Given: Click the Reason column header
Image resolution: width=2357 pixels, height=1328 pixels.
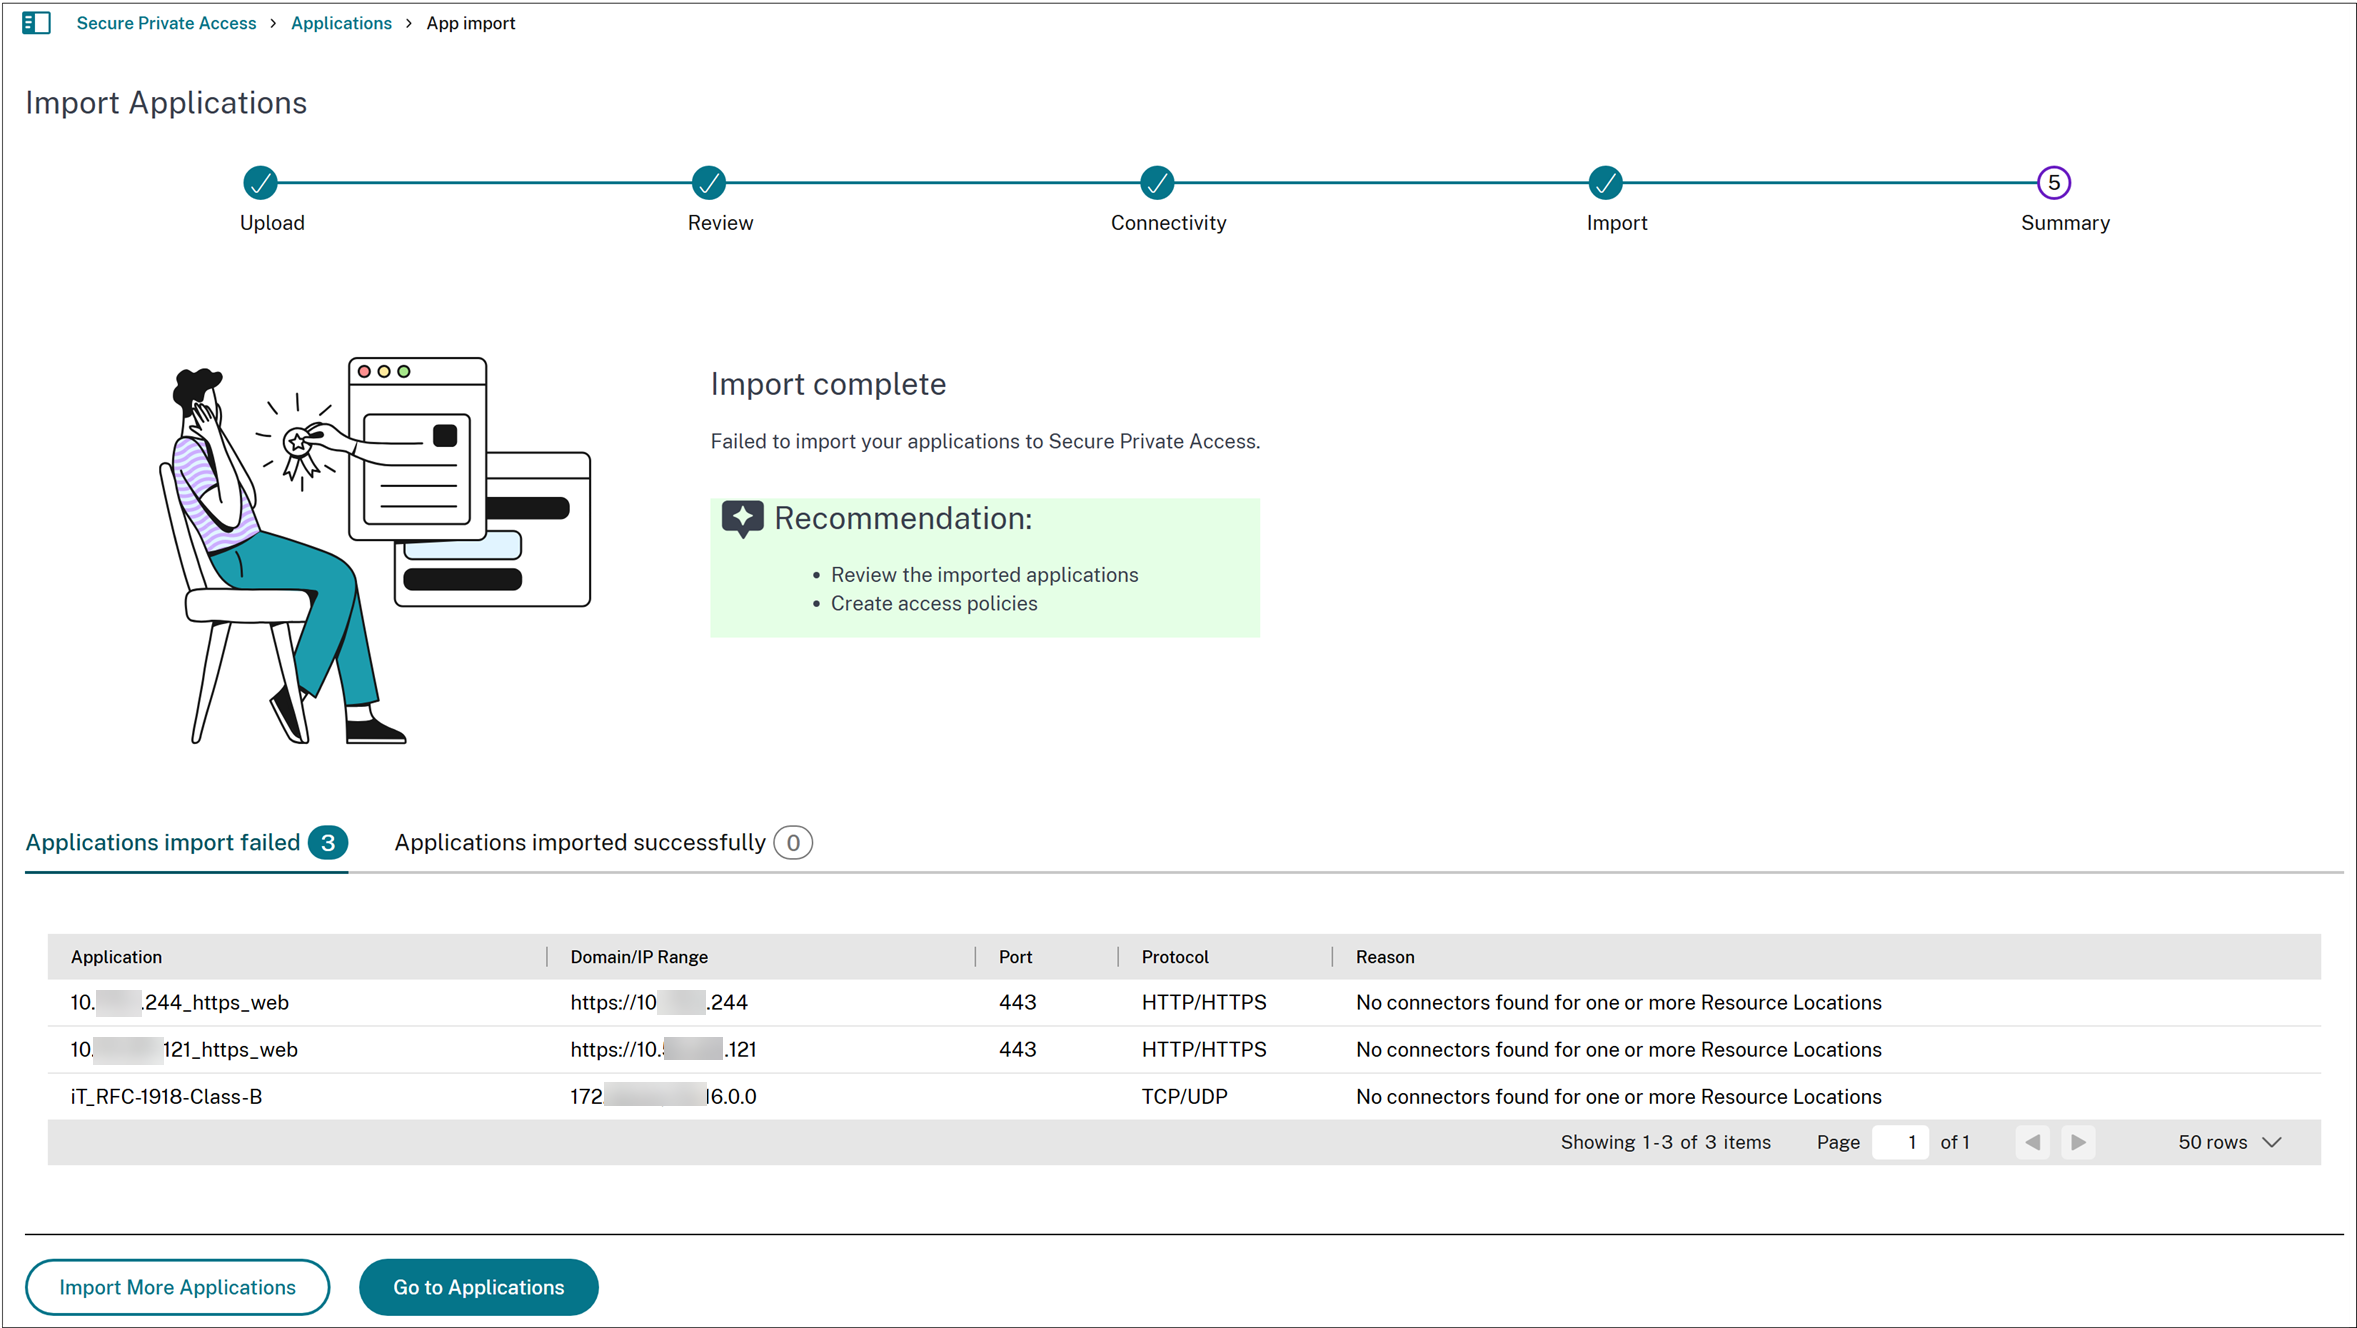Looking at the screenshot, I should 1384,957.
